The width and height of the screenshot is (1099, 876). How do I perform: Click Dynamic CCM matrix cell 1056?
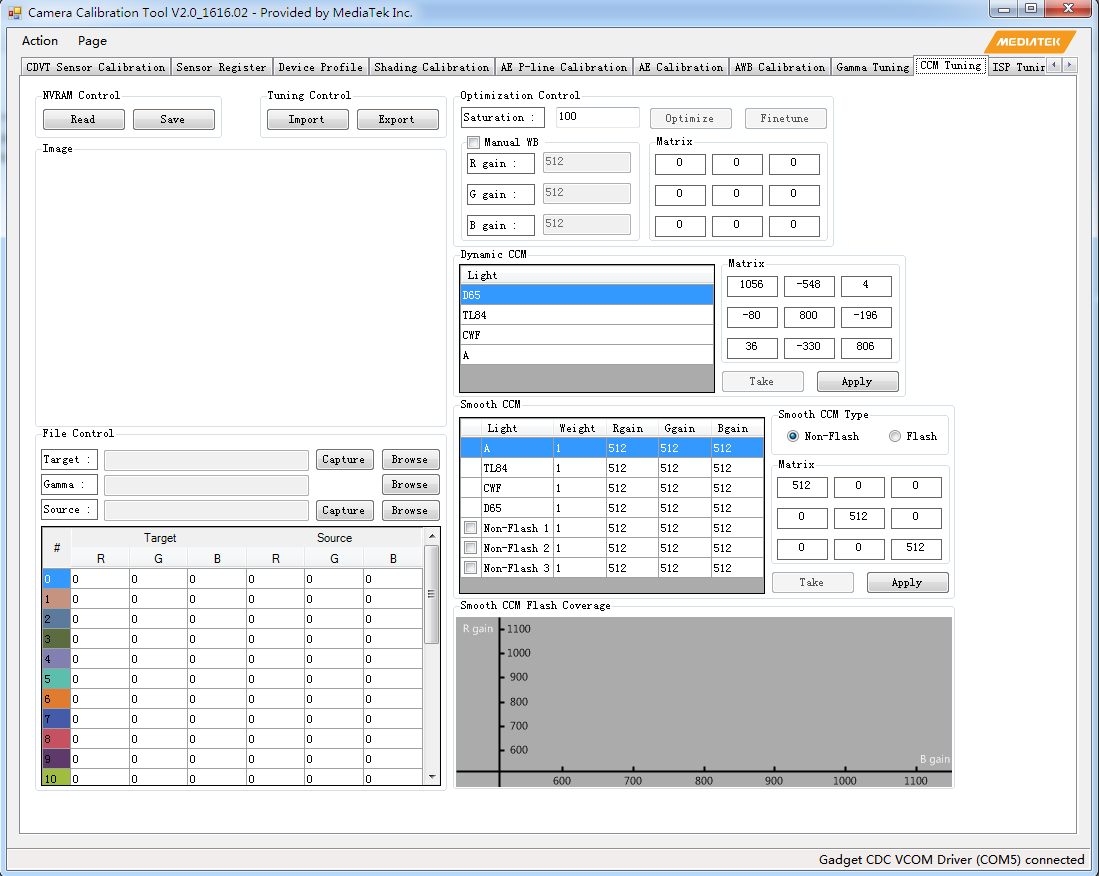pos(752,285)
